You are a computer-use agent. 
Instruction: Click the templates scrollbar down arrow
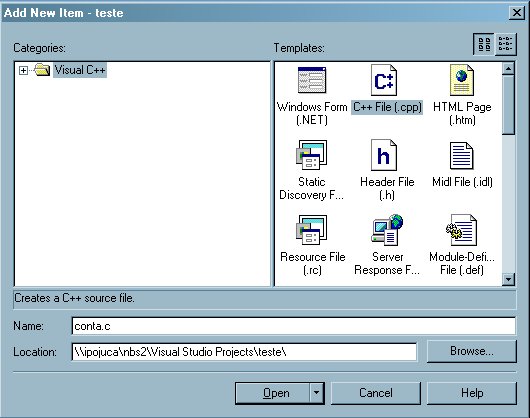[x=508, y=279]
